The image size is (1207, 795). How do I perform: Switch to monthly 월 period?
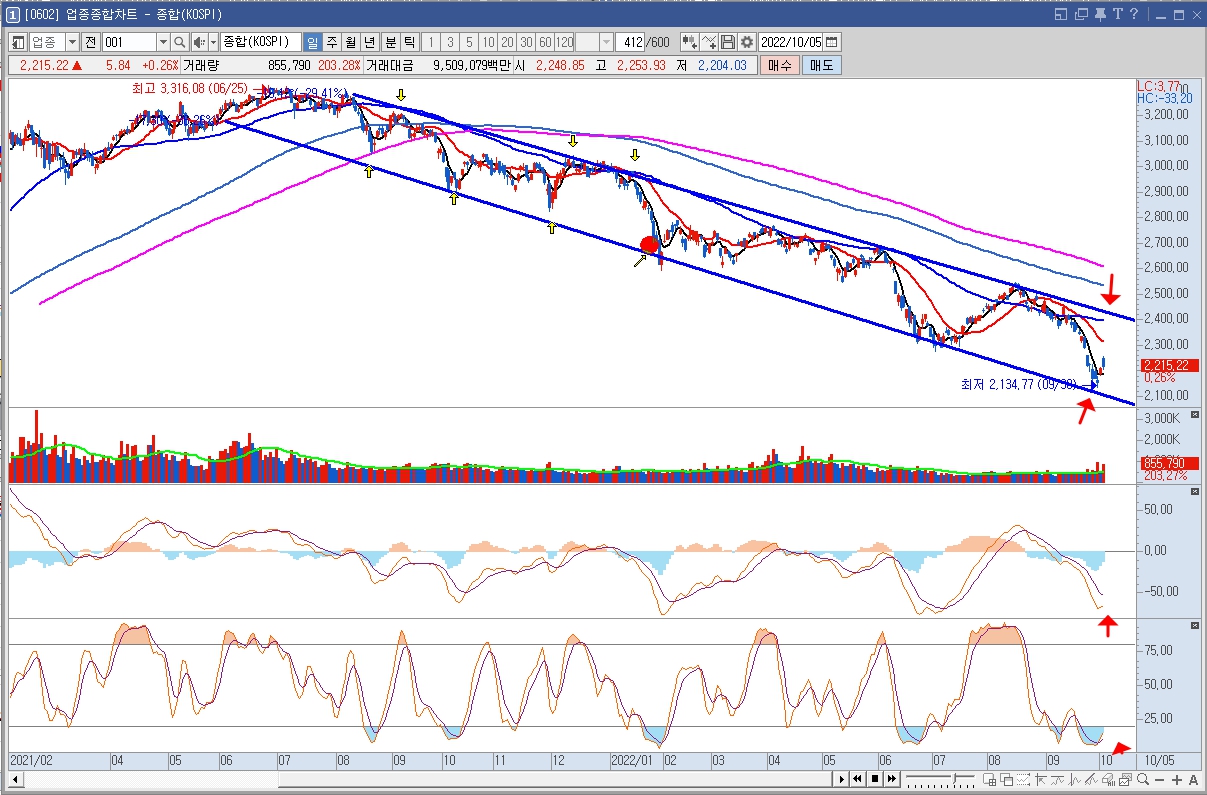(x=349, y=42)
